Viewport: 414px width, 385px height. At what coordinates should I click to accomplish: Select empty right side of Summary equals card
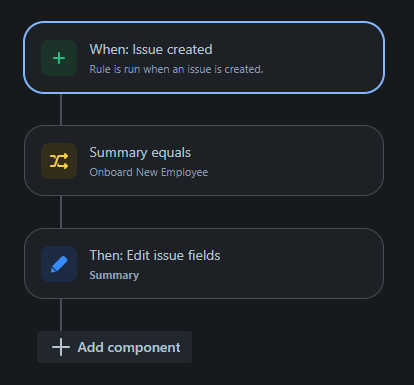300,161
